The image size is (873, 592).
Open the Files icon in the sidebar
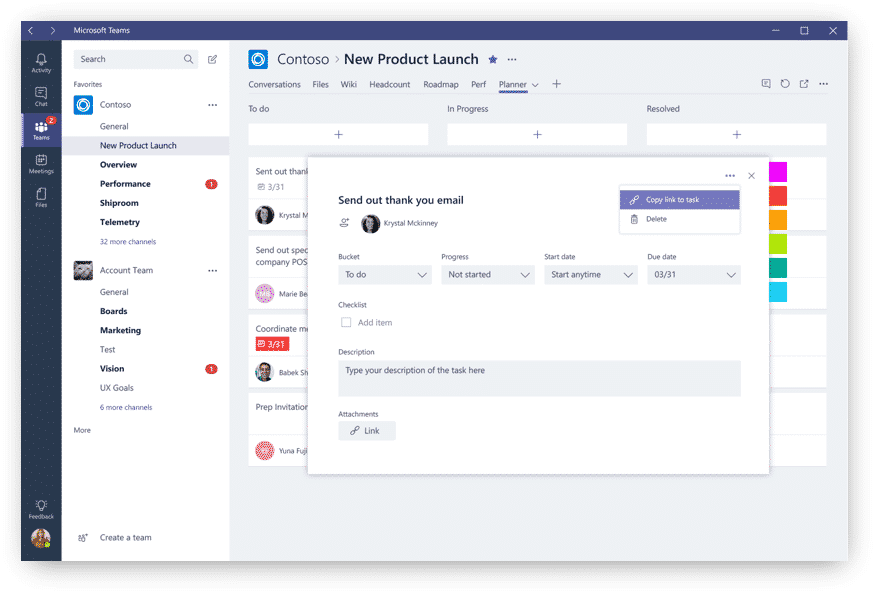(x=41, y=198)
